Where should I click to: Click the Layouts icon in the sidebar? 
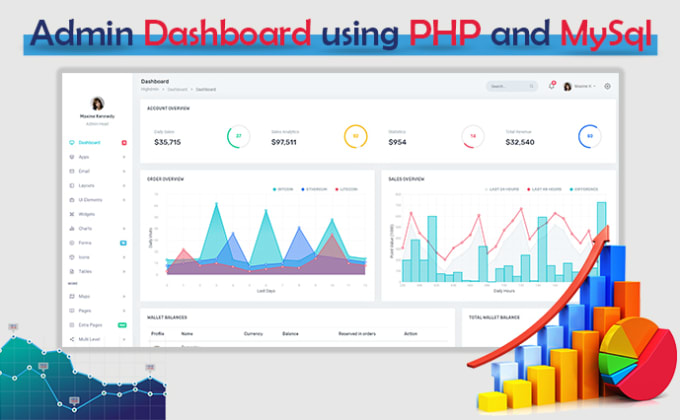click(72, 185)
